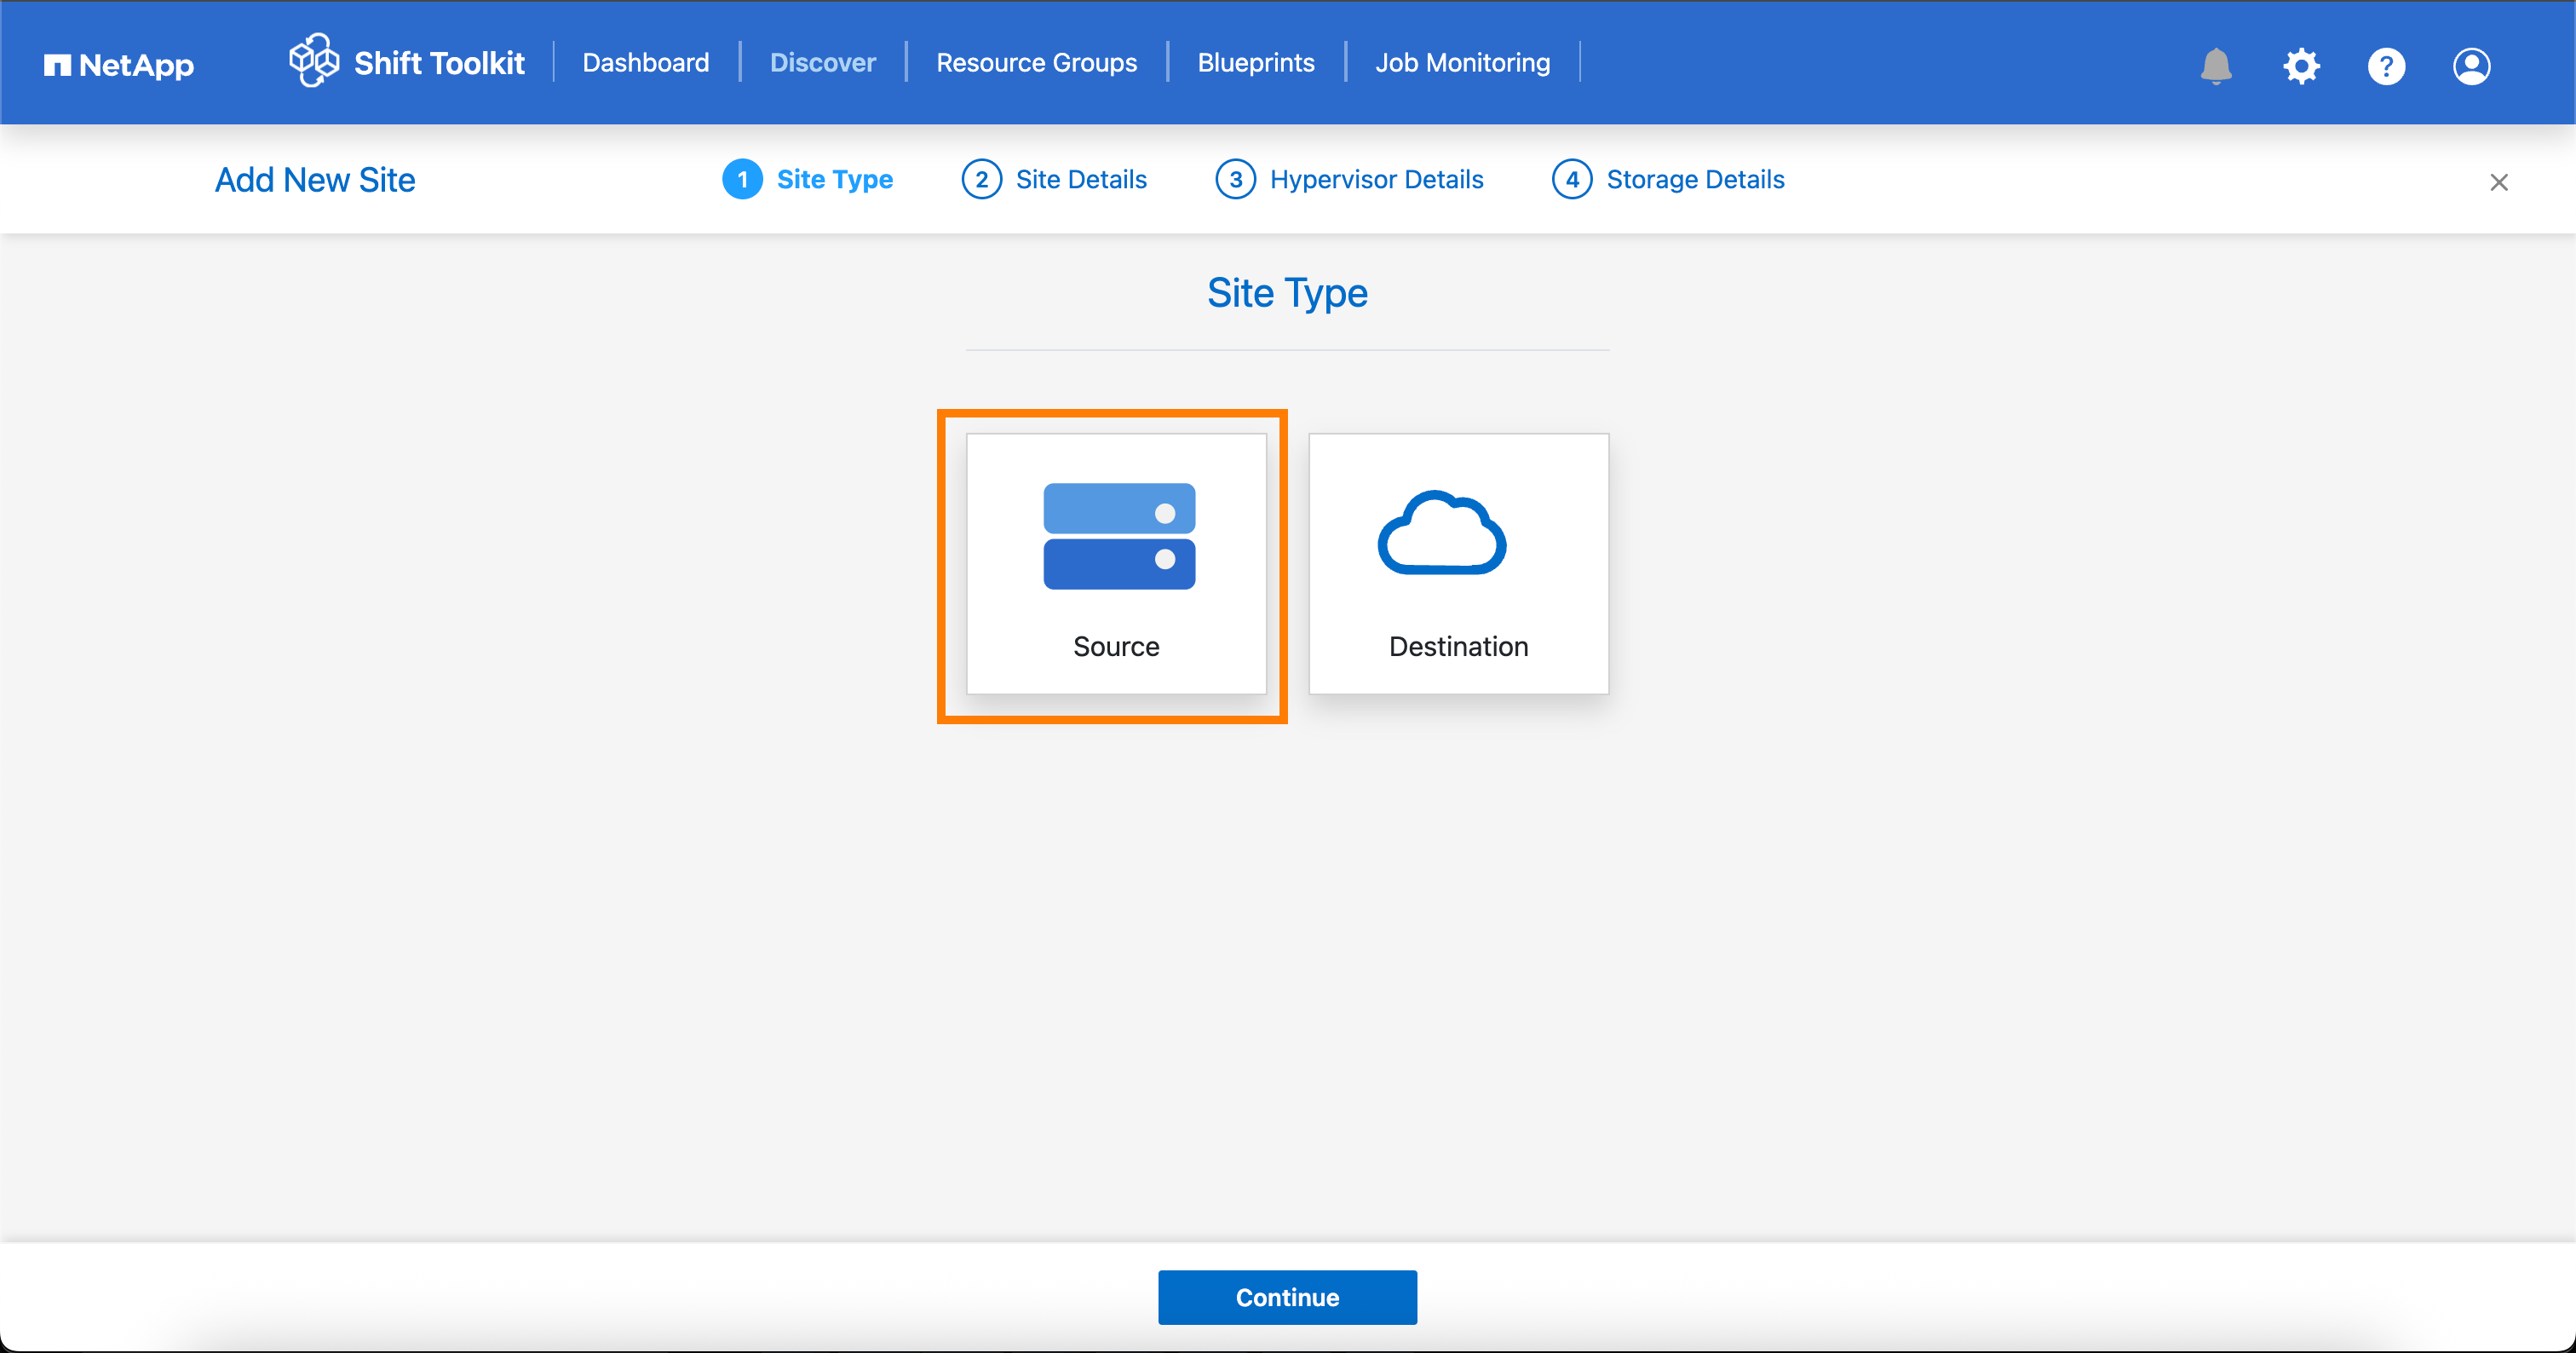Open the help question mark icon
Screen dimensions: 2576x1353
click(x=2386, y=66)
